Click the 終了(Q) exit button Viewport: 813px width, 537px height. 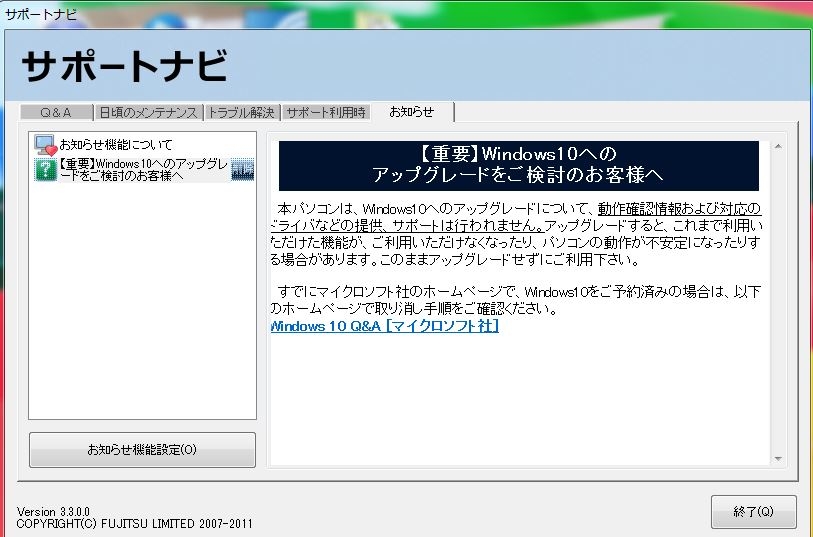753,512
